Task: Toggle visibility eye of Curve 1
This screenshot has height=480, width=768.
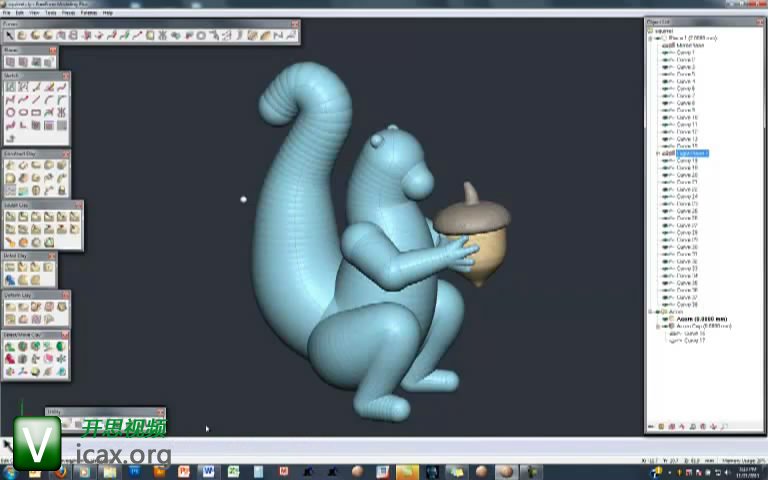Action: [x=665, y=52]
